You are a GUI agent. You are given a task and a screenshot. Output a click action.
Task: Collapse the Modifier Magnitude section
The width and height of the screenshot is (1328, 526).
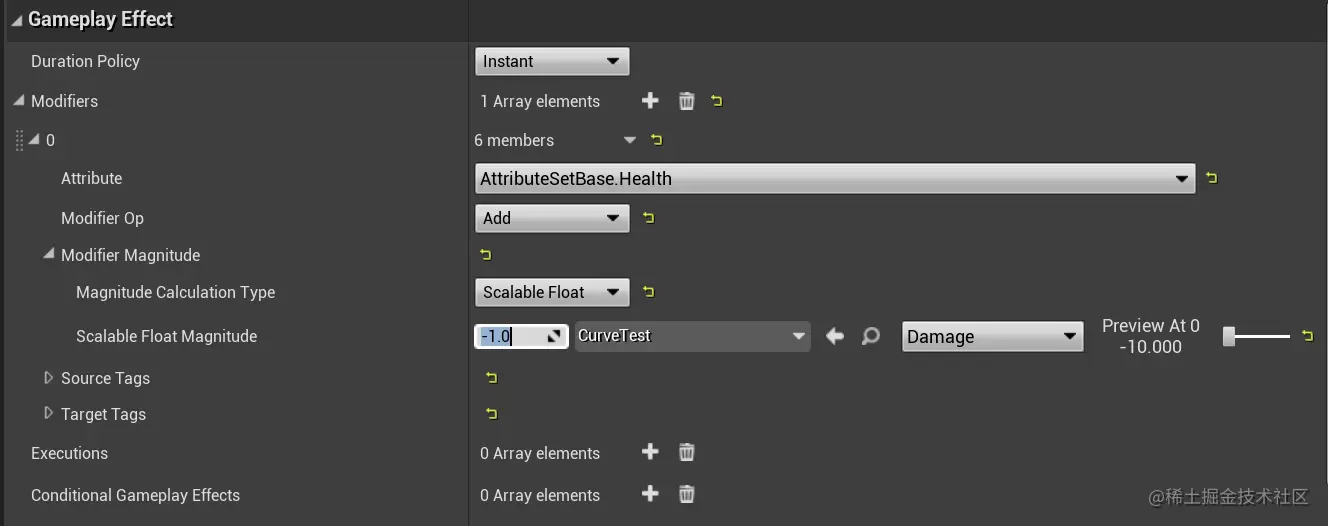[48, 255]
